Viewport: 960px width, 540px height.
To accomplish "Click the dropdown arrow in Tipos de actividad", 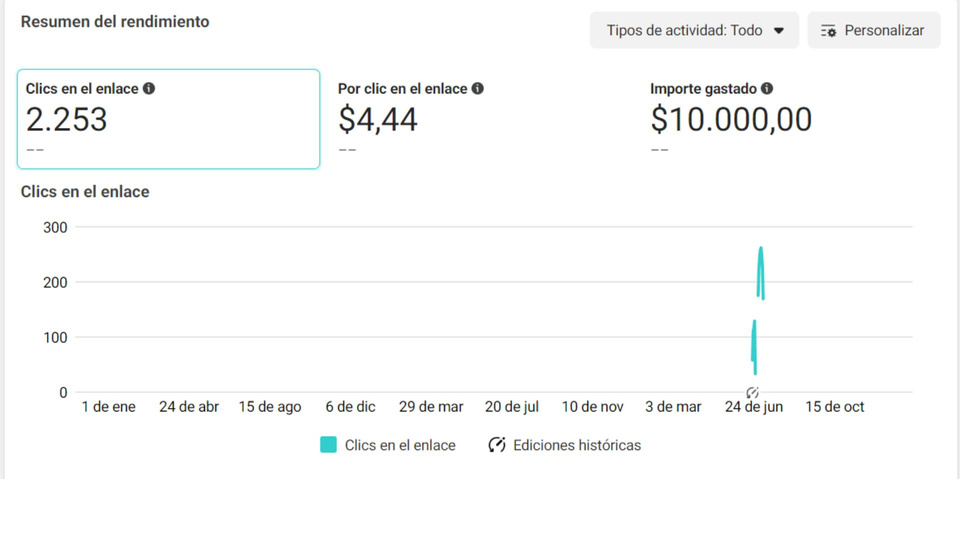I will [x=779, y=31].
